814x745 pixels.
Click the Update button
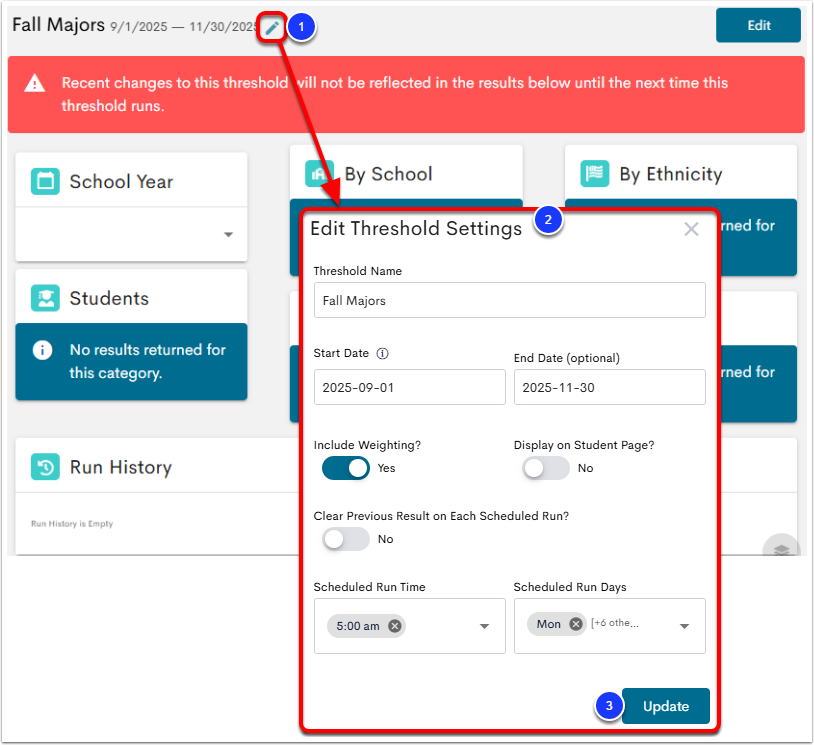[x=665, y=706]
